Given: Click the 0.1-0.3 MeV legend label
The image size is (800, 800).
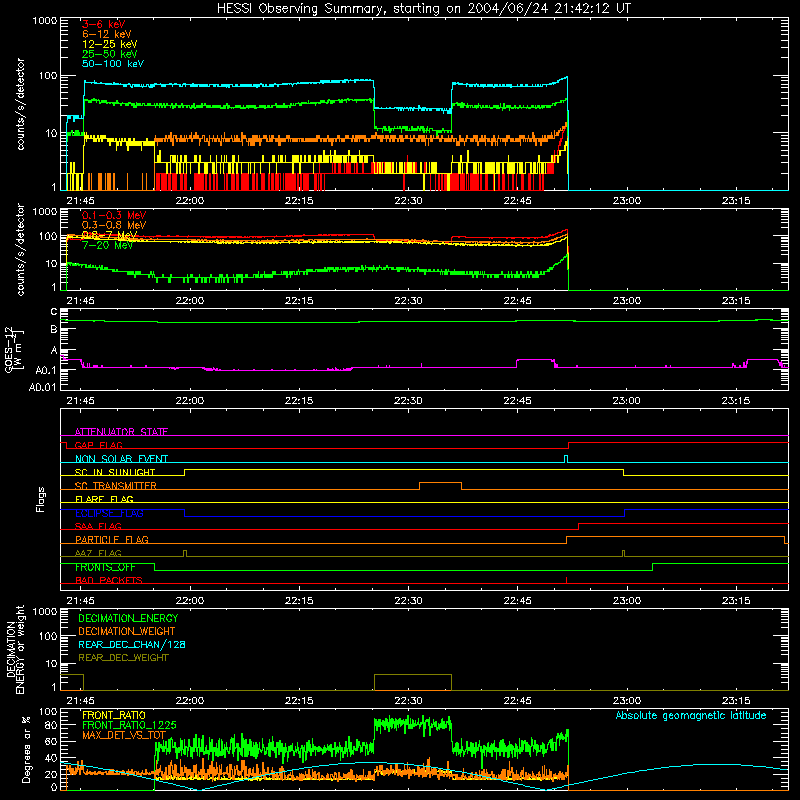Looking at the screenshot, I should (x=114, y=215).
